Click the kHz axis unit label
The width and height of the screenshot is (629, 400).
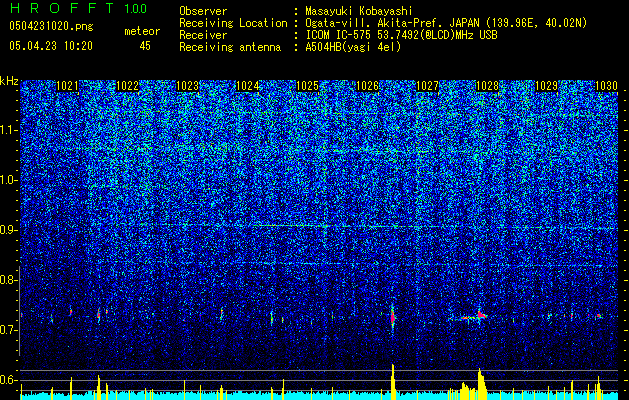pos(9,81)
